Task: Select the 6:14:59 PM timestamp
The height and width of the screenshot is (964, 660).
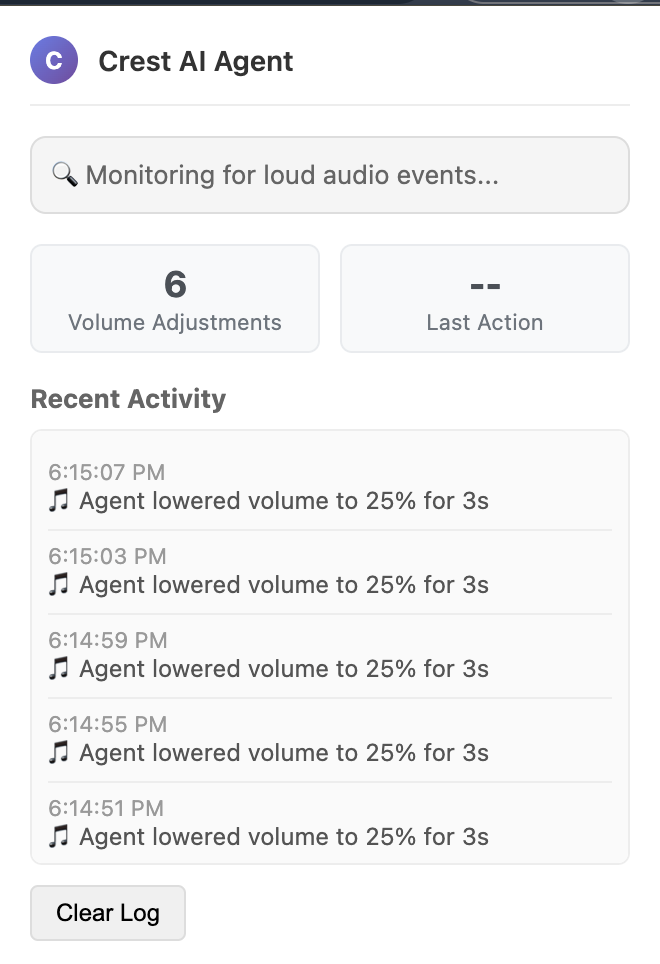Action: 107,640
